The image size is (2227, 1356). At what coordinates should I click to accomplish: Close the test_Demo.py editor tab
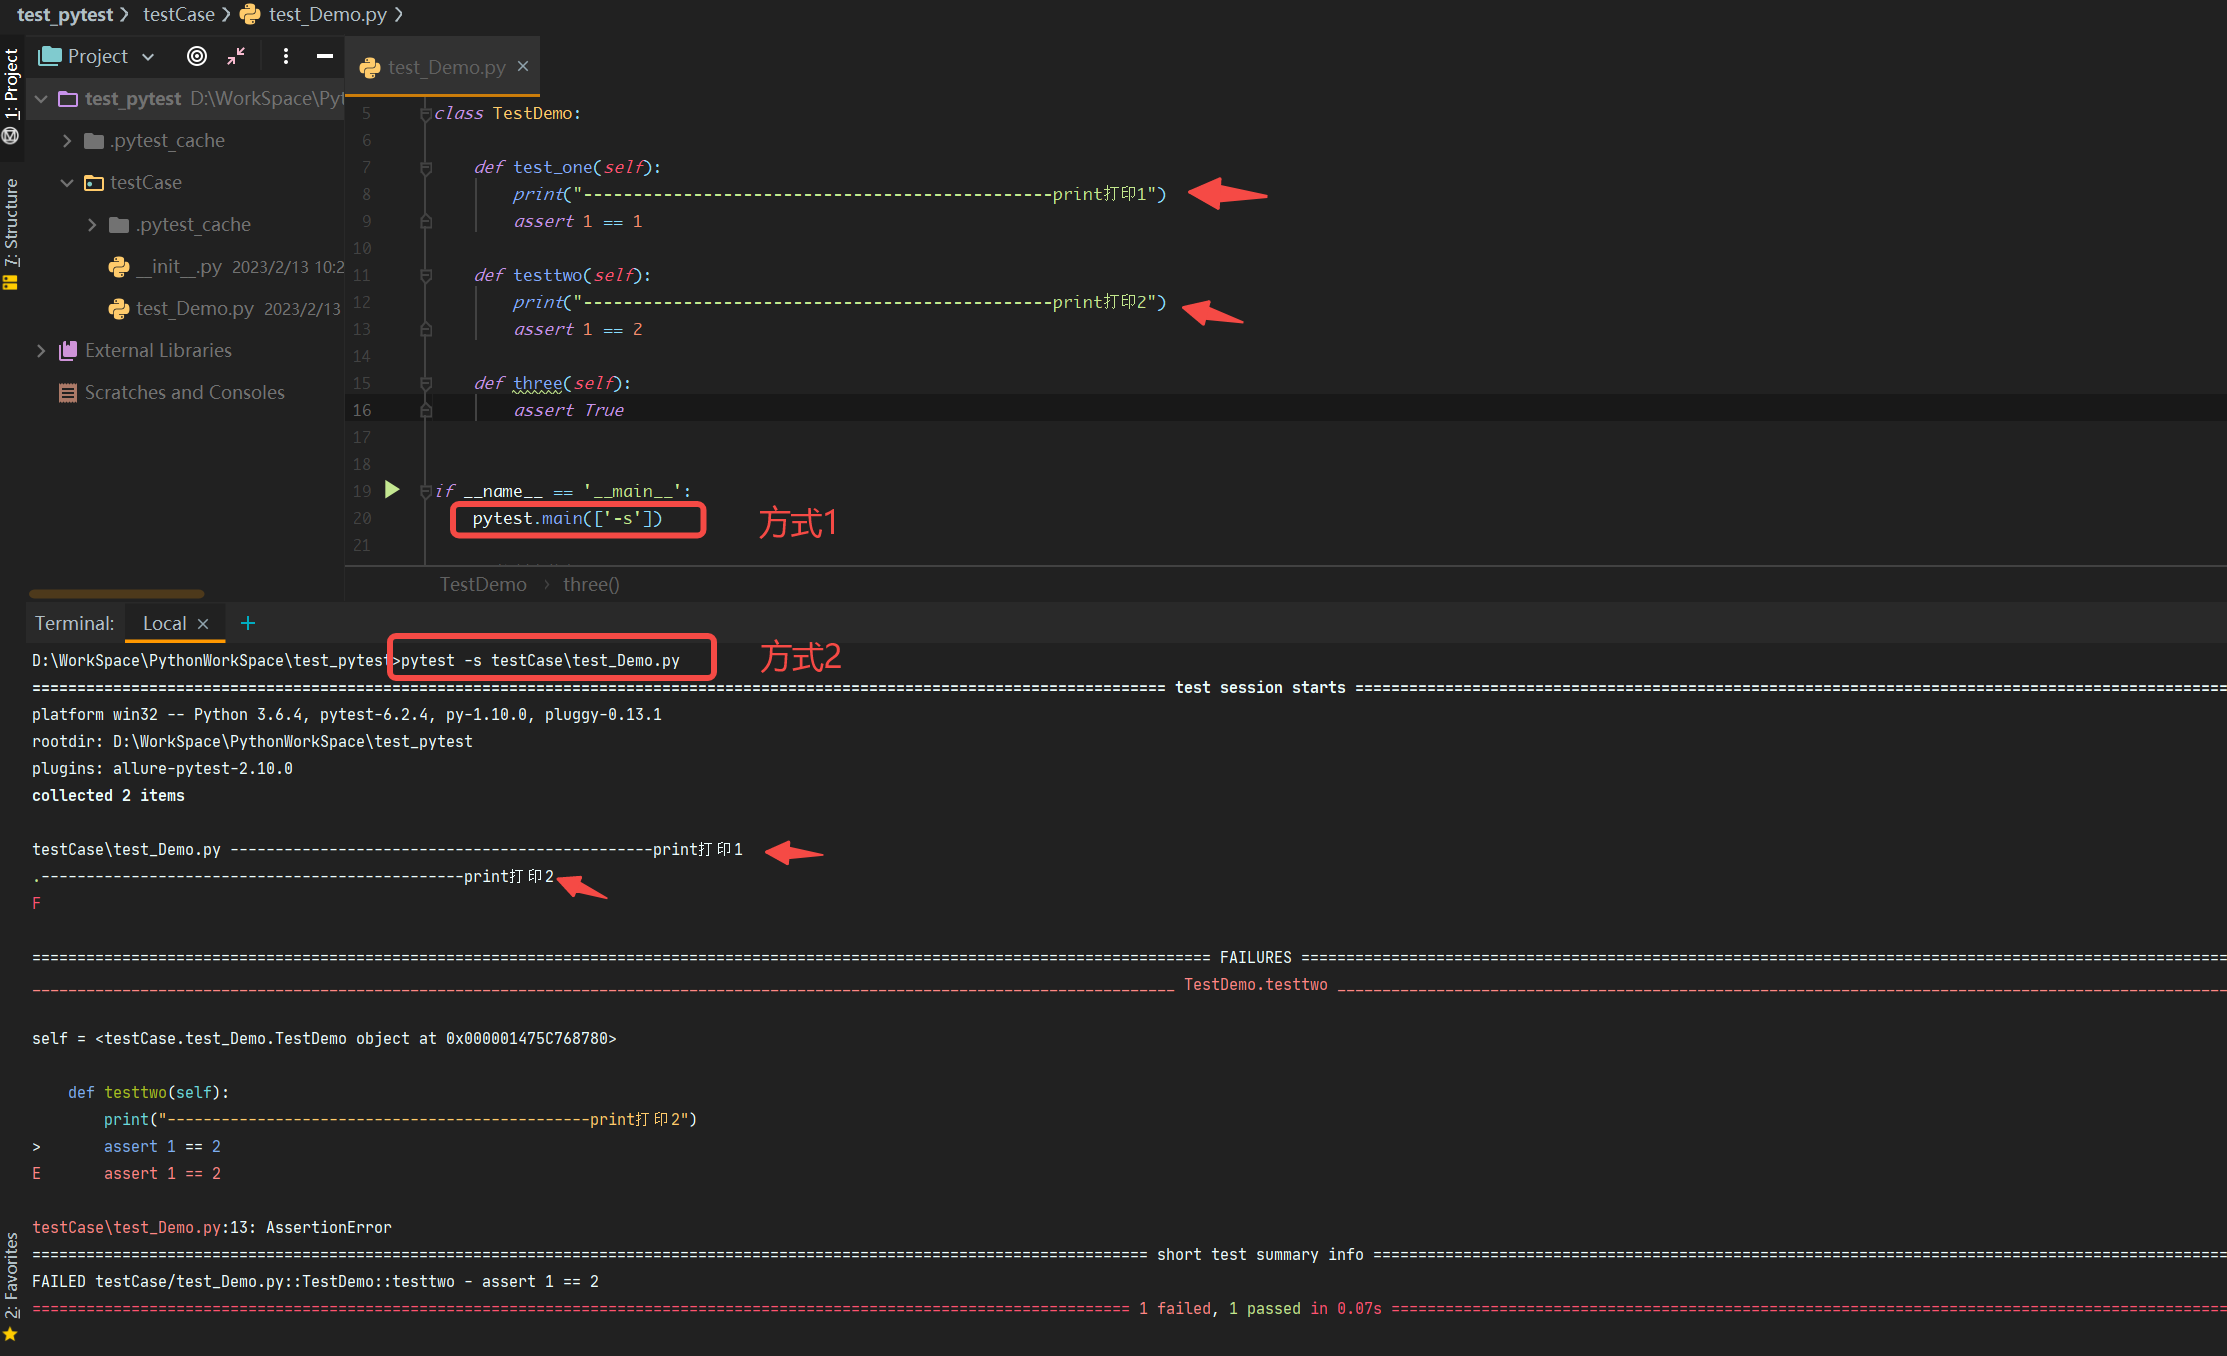(523, 66)
